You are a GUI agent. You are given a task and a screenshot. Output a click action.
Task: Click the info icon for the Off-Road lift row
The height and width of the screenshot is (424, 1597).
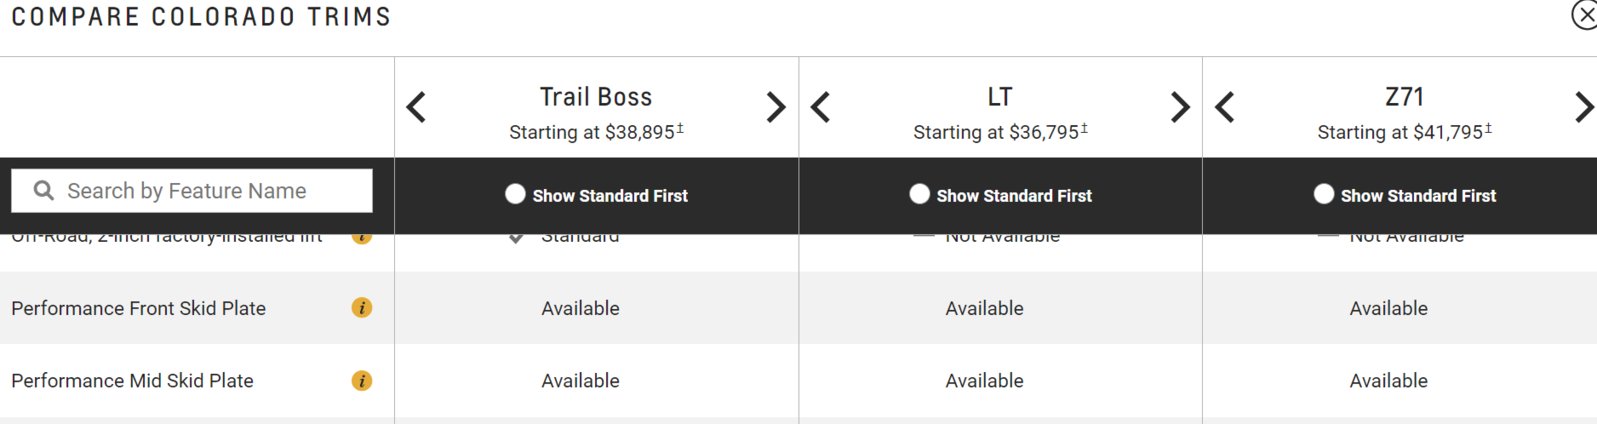362,238
